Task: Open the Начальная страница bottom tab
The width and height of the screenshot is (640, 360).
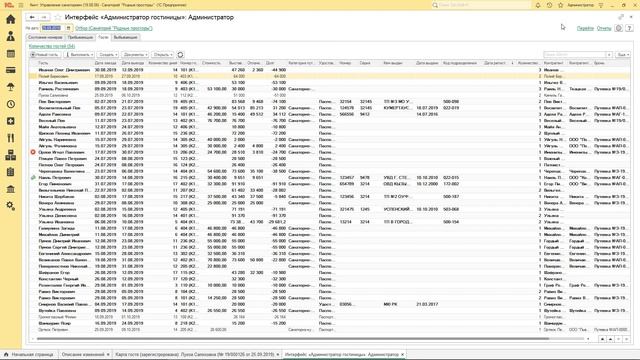Action: 29,354
